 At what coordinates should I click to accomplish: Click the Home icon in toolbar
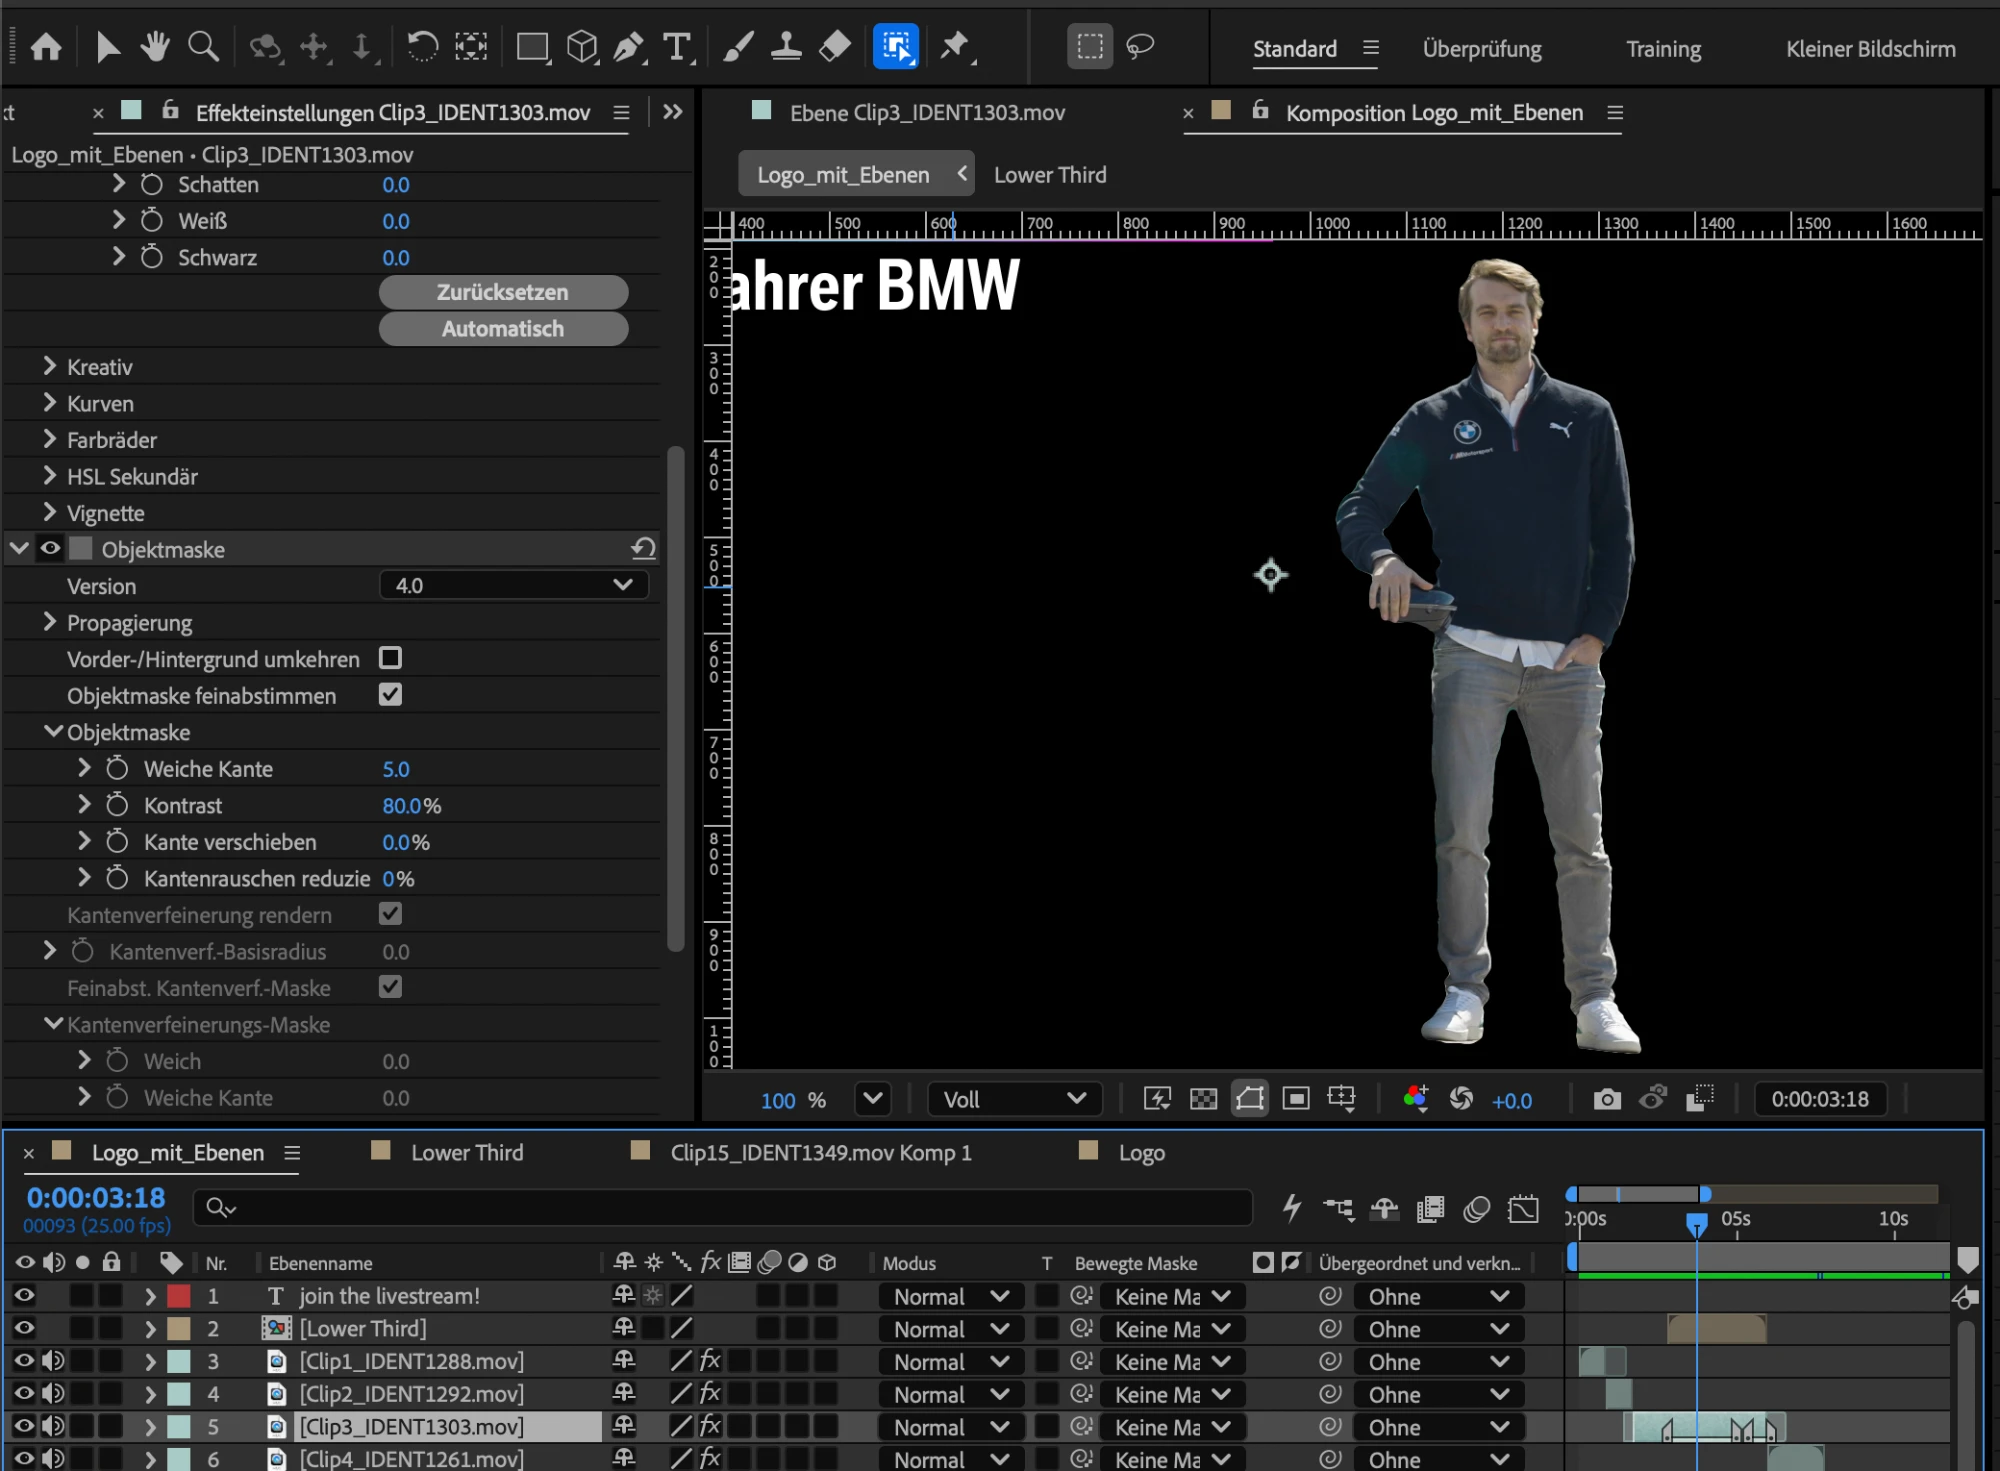coord(46,47)
